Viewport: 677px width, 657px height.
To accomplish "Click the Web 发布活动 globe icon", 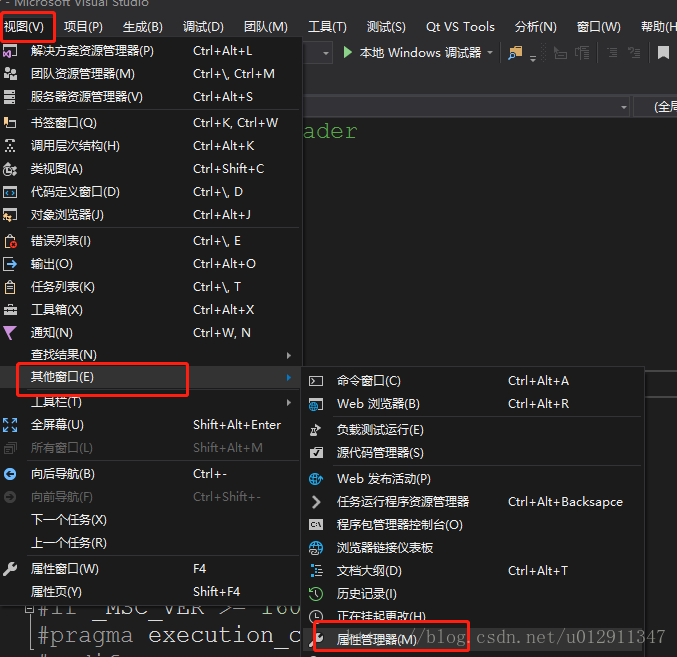I will point(316,479).
